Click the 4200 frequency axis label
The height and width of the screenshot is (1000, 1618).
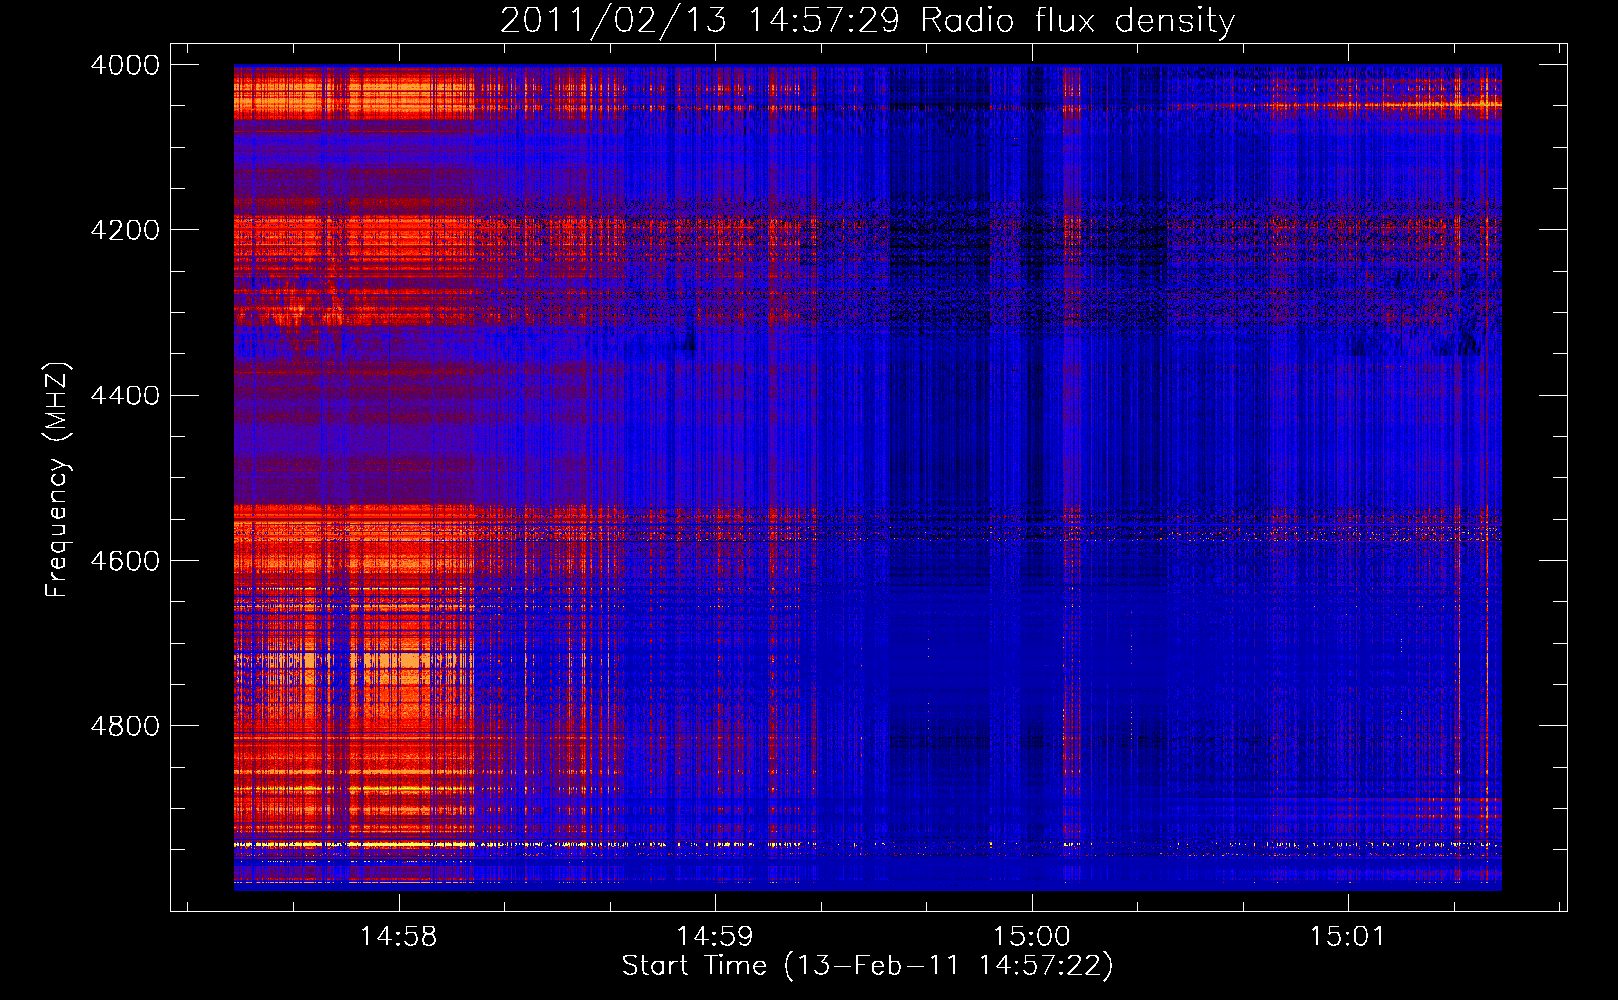[125, 230]
